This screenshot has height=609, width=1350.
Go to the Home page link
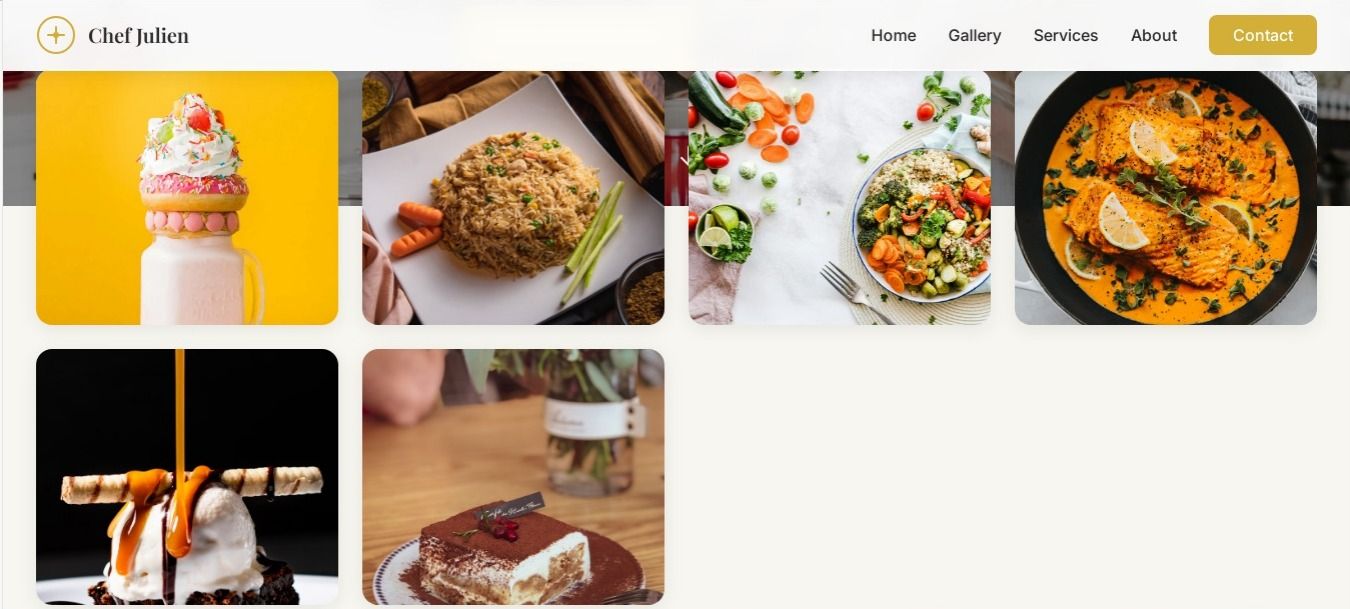click(893, 35)
